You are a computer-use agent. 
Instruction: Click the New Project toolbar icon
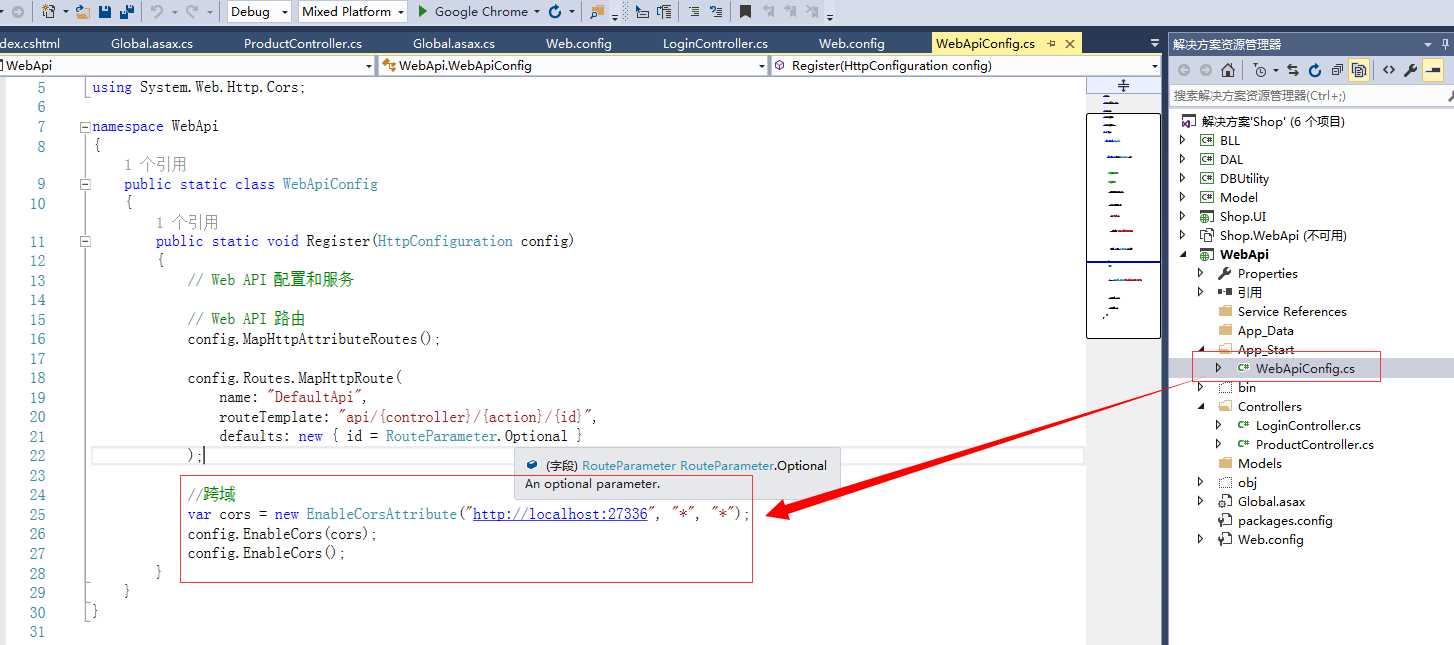[x=50, y=12]
